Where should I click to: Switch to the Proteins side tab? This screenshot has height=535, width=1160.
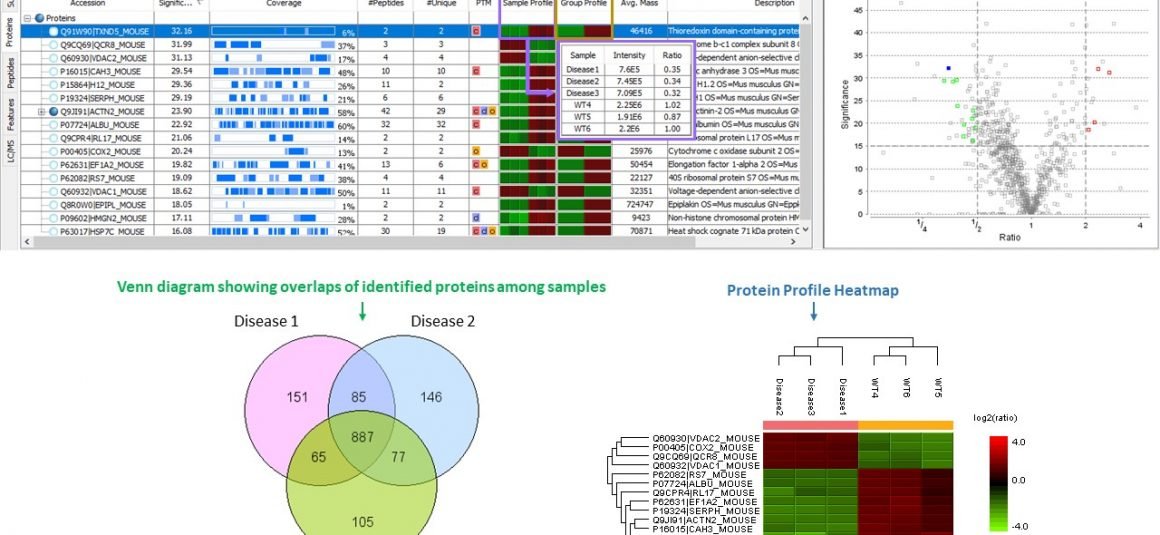(11, 33)
